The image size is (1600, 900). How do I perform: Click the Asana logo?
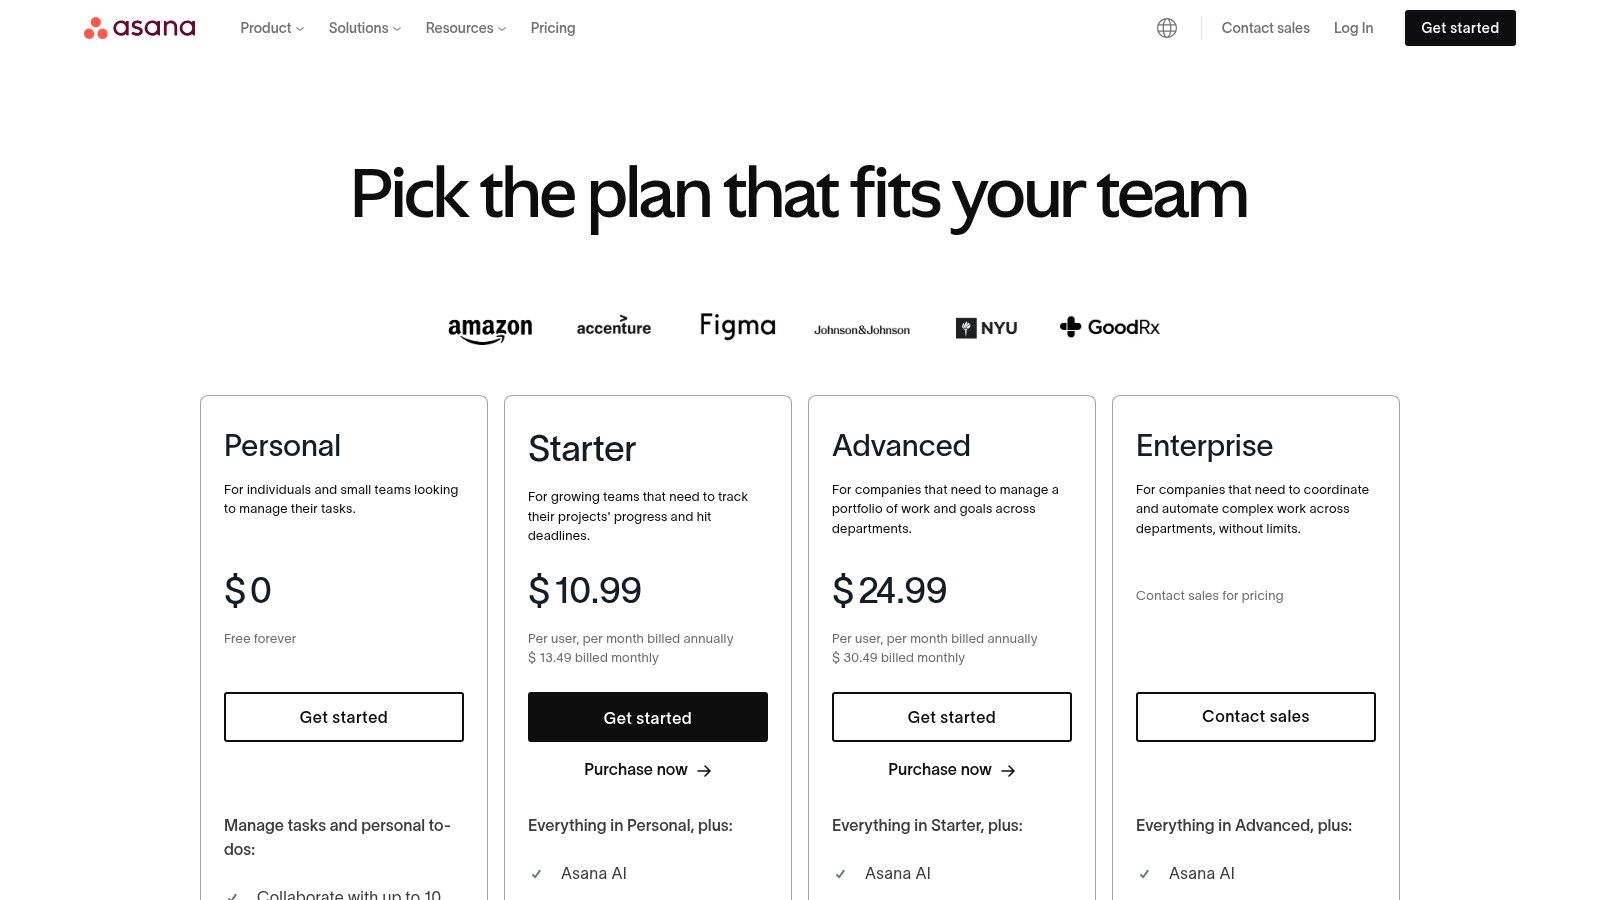click(x=139, y=27)
